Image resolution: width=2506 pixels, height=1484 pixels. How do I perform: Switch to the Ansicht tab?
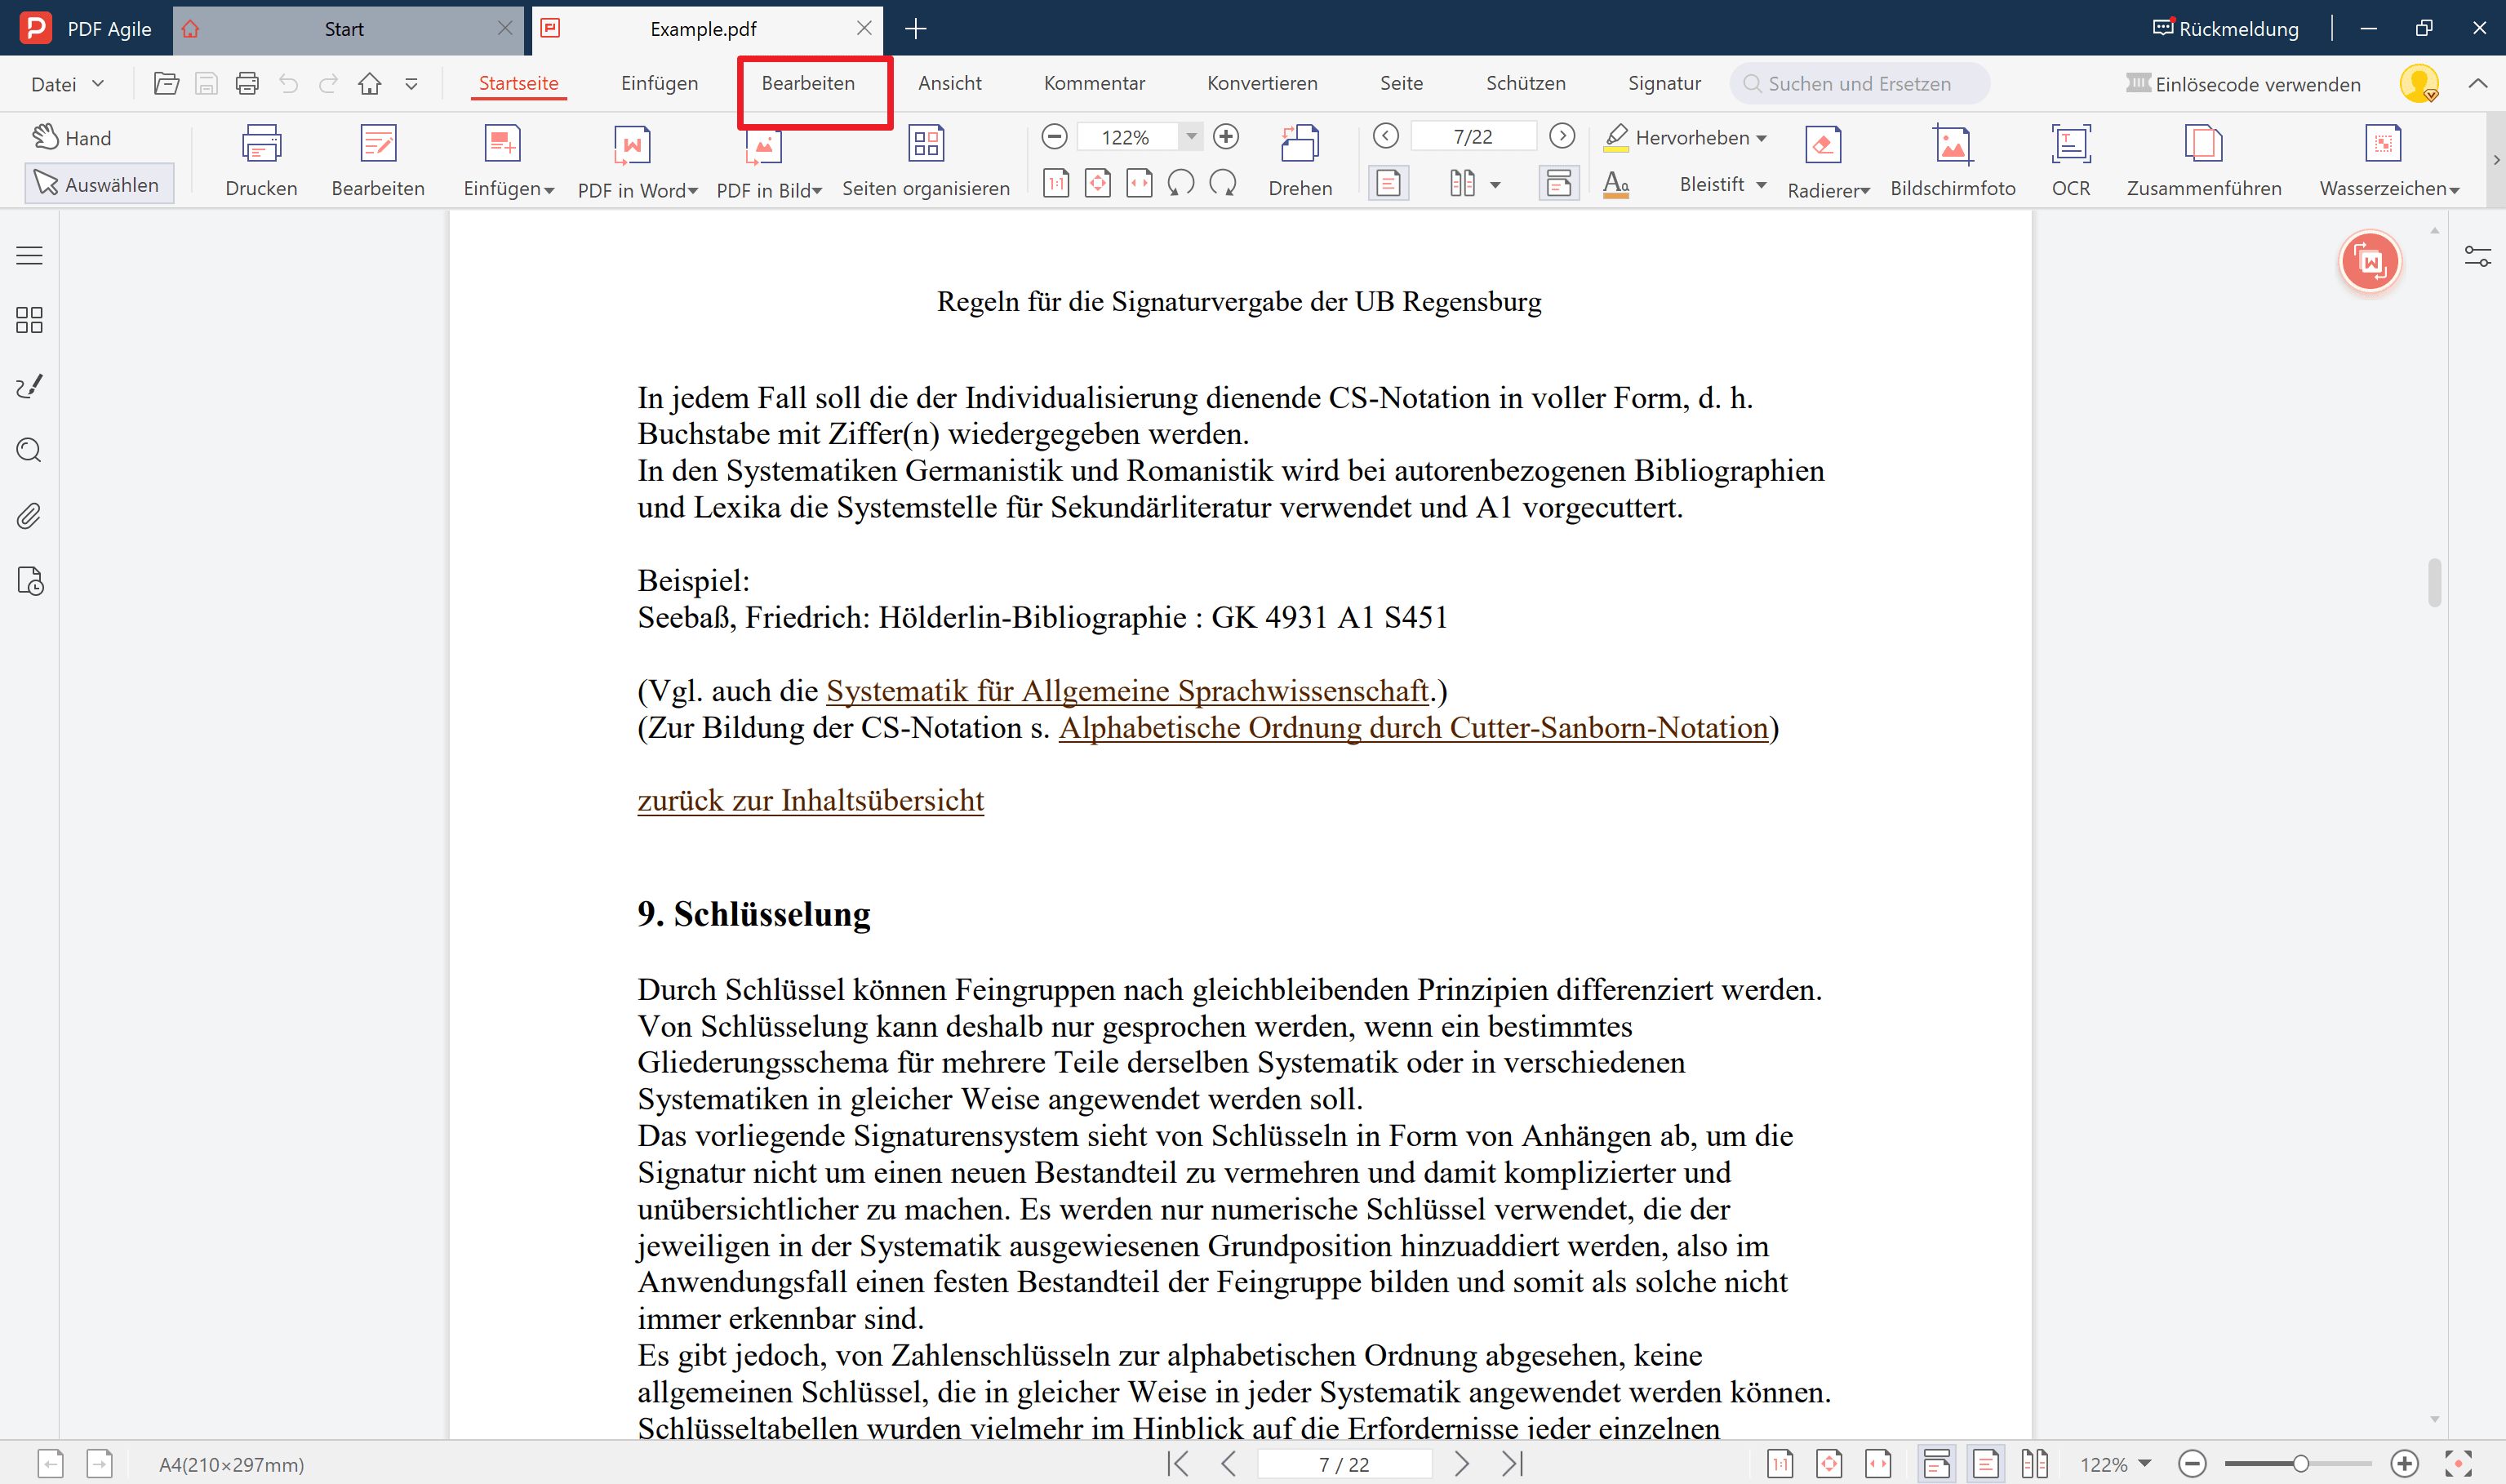[950, 83]
